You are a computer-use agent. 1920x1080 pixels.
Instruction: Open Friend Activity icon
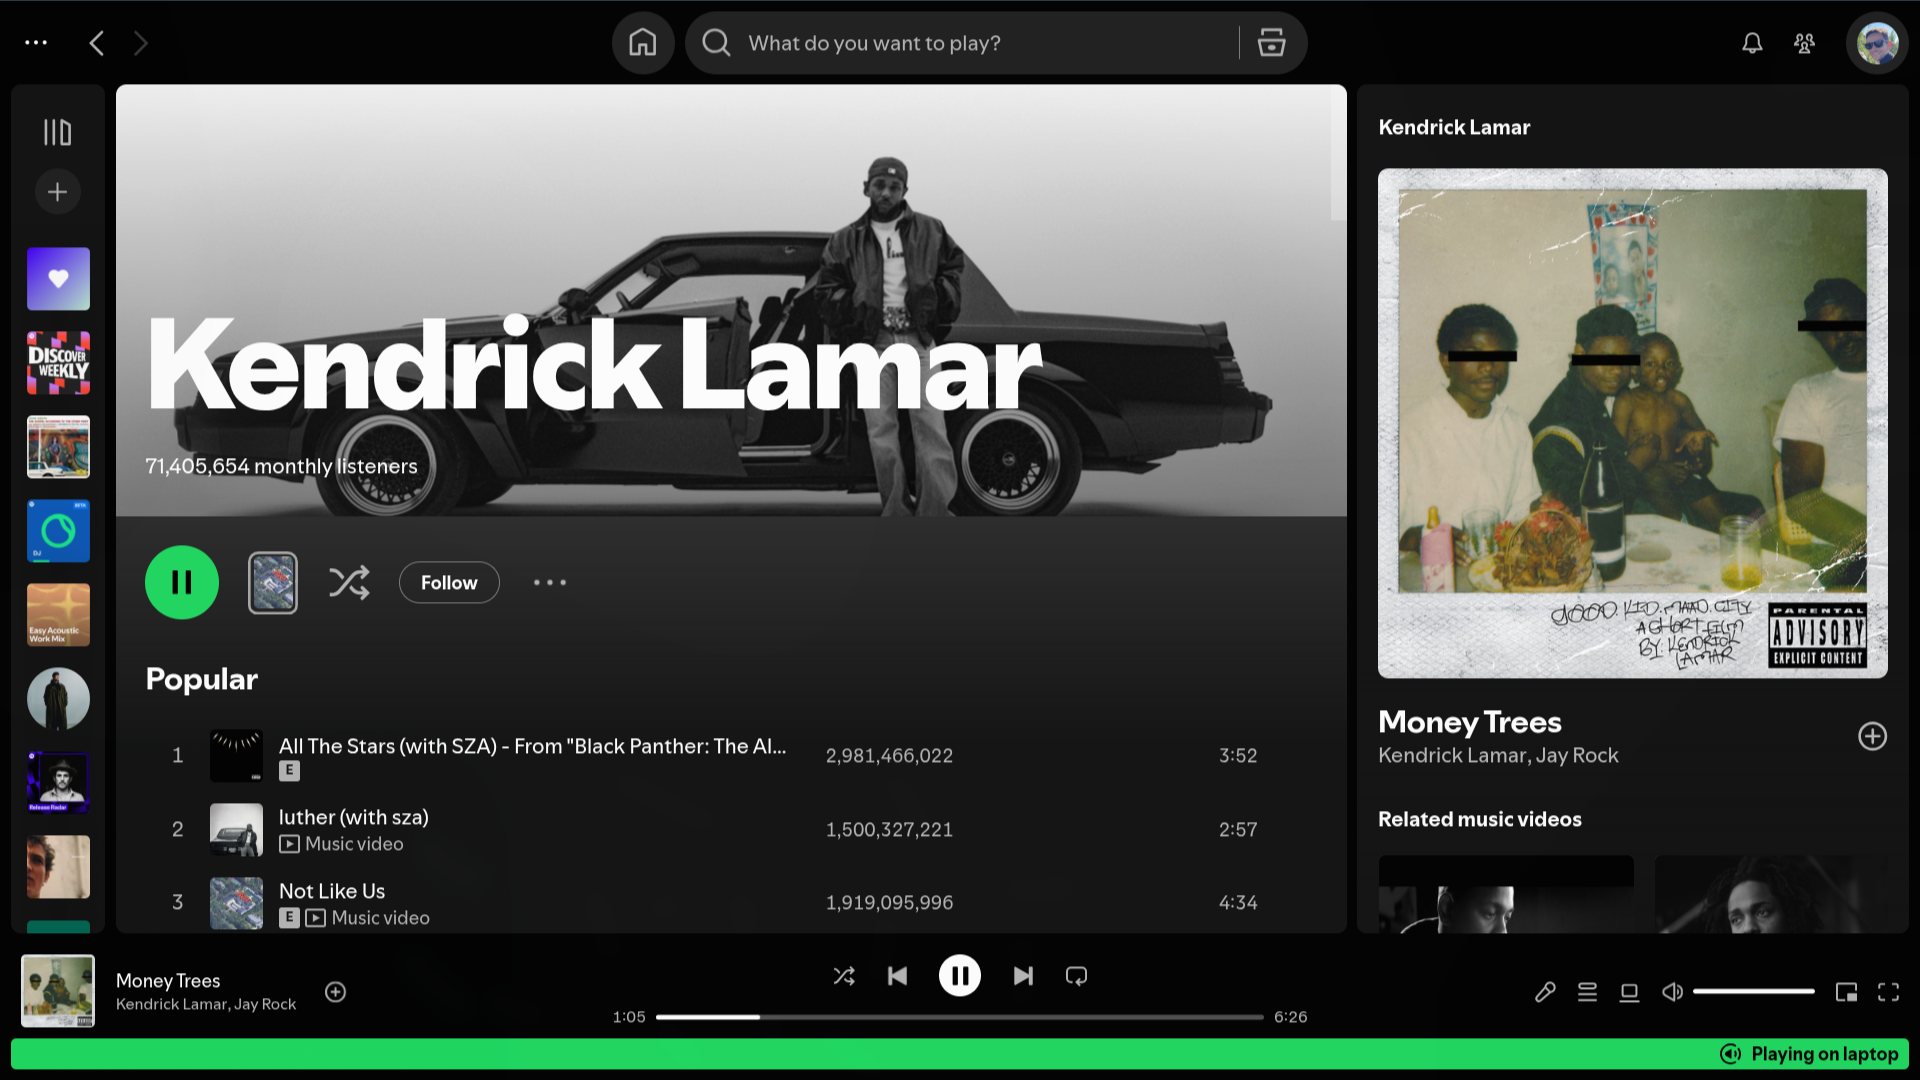point(1804,43)
